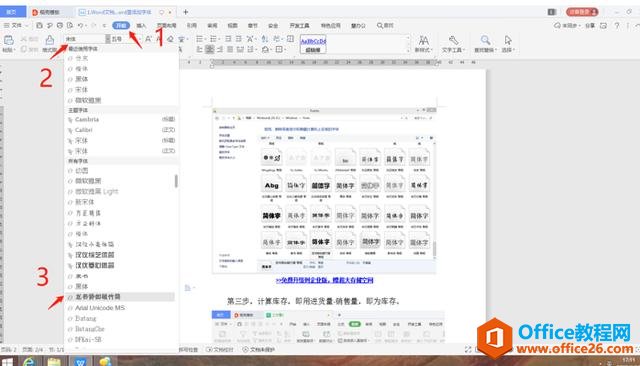The height and width of the screenshot is (366, 640).
Task: Open the File menu dropdown
Action: pyautogui.click(x=16, y=25)
